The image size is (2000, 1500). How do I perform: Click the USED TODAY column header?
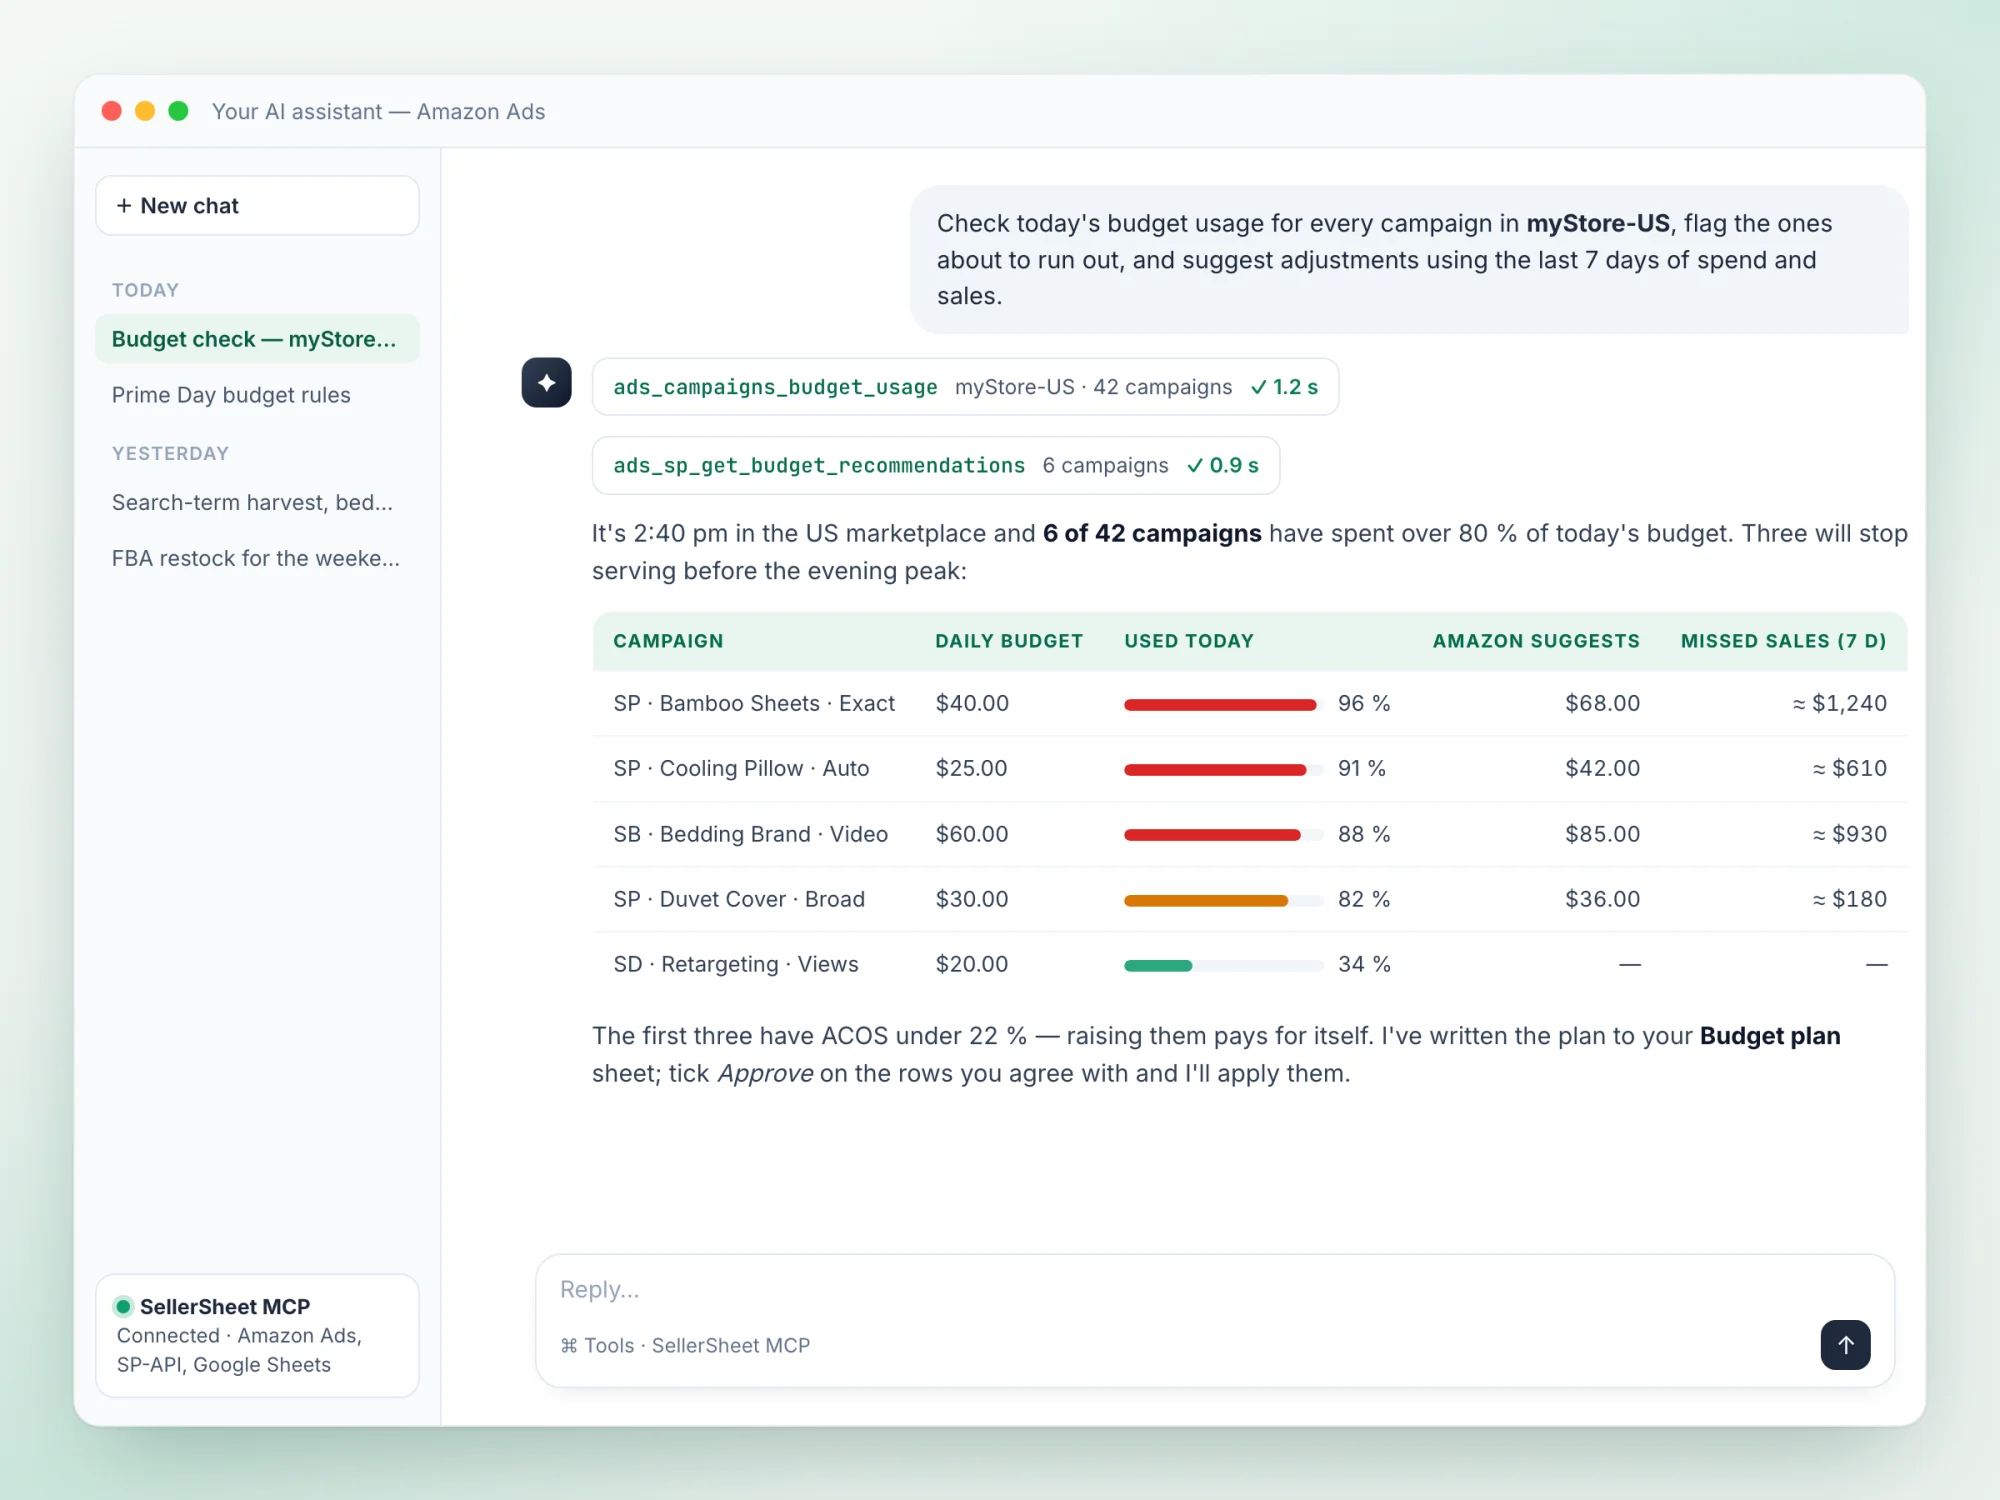tap(1189, 641)
